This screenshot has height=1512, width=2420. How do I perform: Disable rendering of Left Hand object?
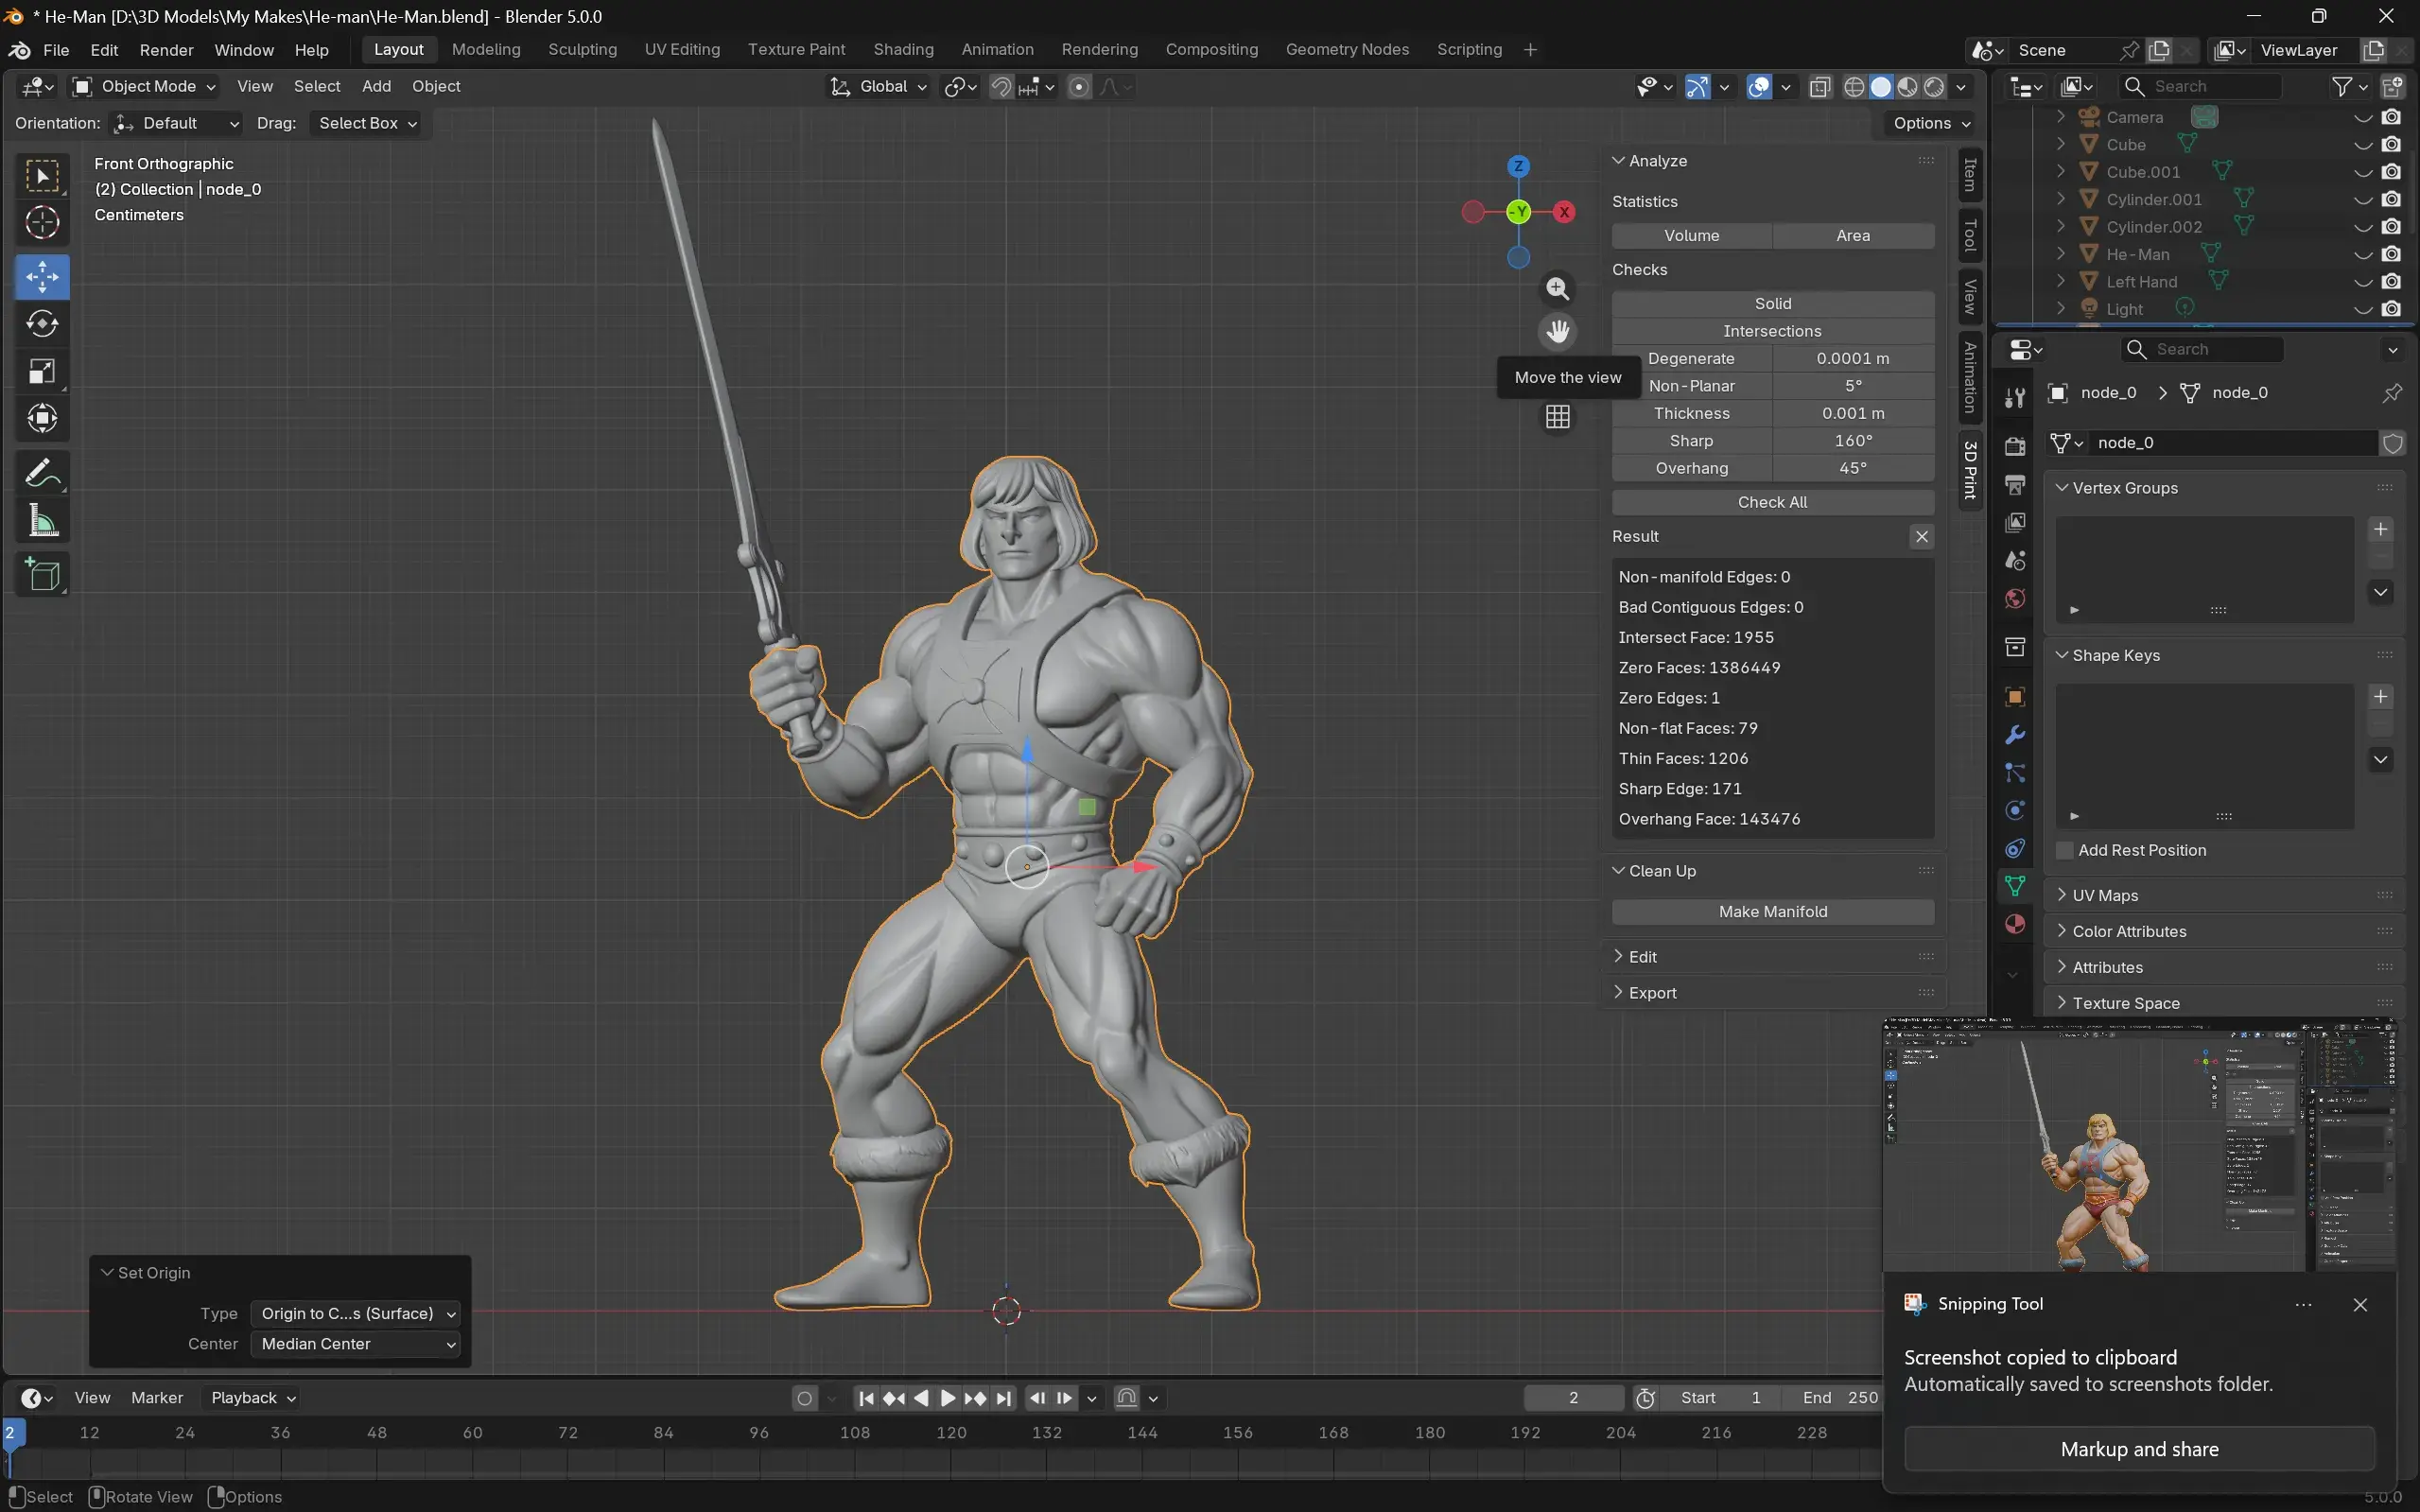click(x=2391, y=282)
